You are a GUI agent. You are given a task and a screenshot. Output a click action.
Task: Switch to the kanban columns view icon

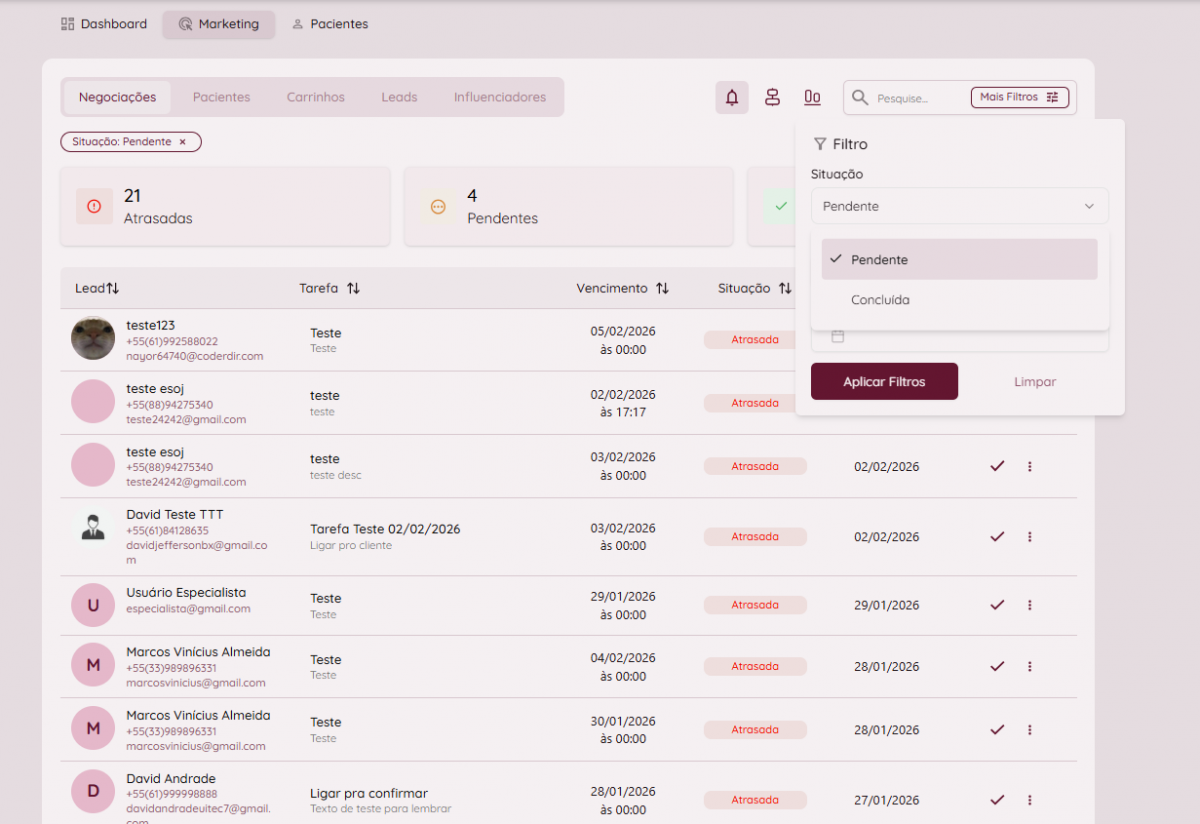pyautogui.click(x=812, y=98)
